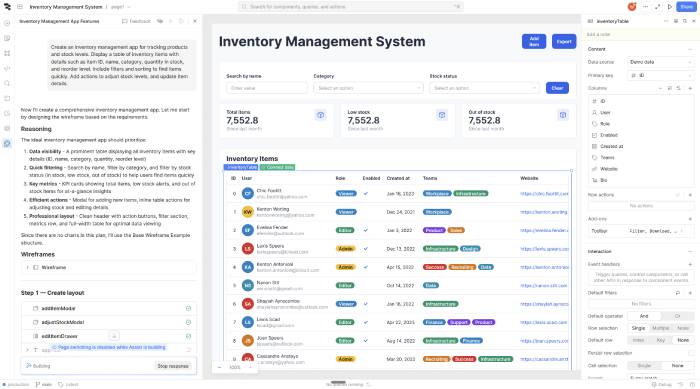Collapse the Interaction section in inspector
This screenshot has width=700, height=389.
pyautogui.click(x=690, y=251)
